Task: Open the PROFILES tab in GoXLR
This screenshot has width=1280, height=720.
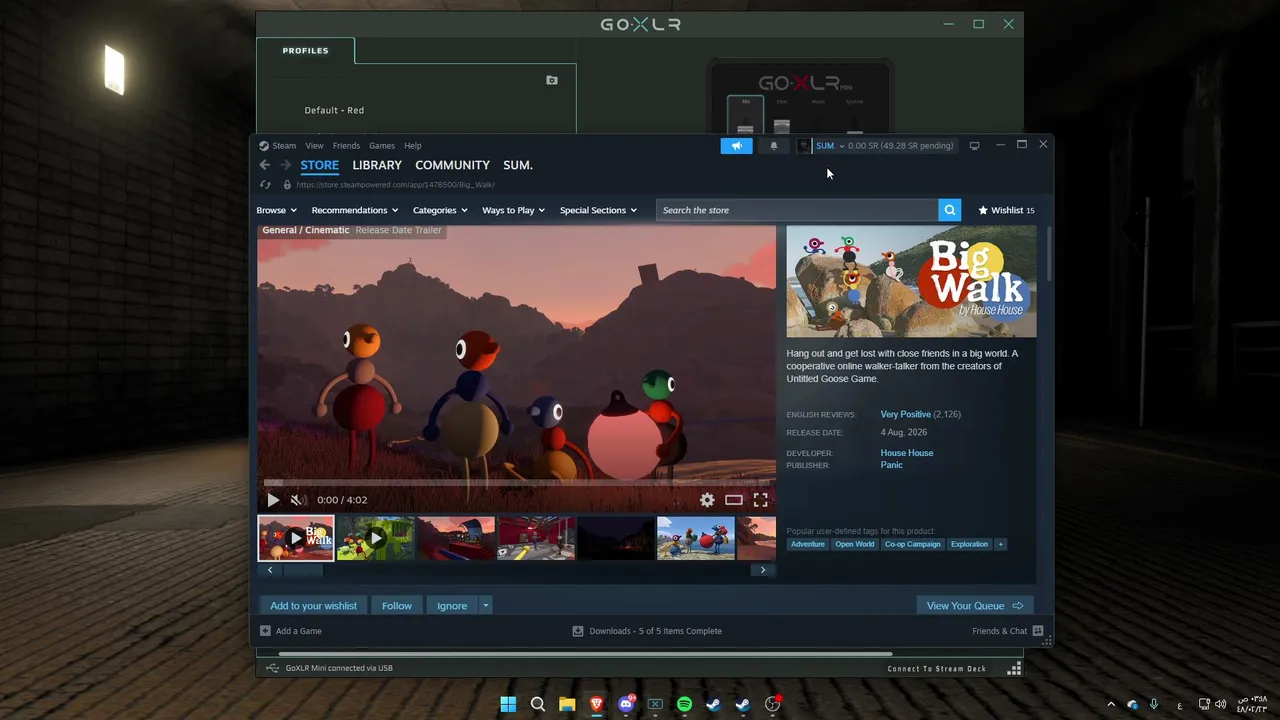Action: 306,51
